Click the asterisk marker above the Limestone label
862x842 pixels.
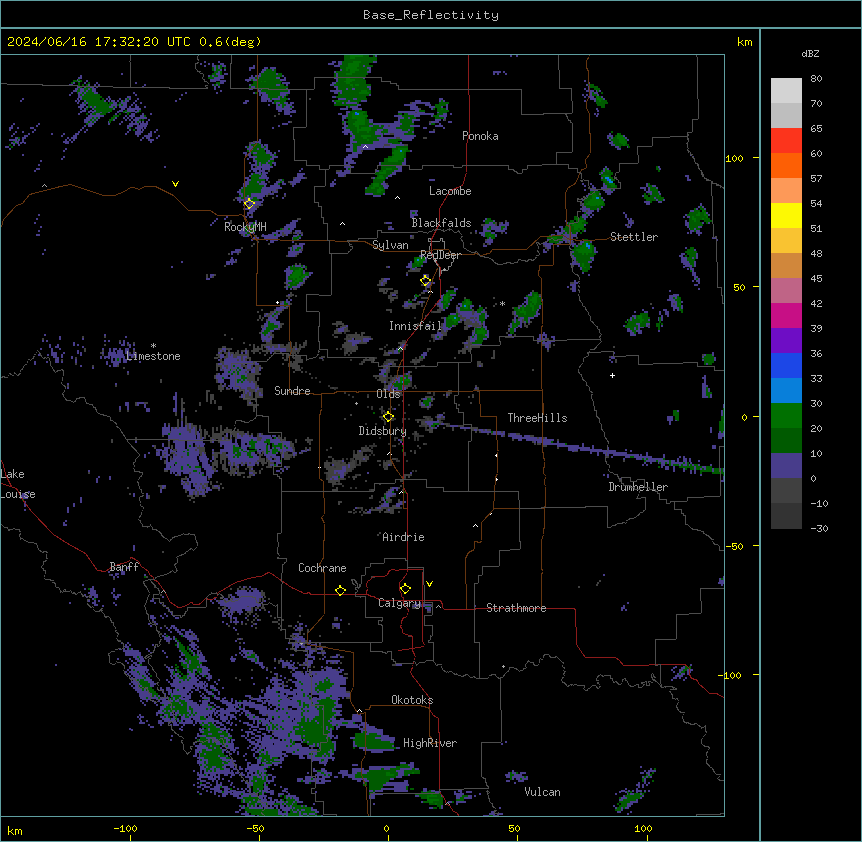(x=153, y=346)
